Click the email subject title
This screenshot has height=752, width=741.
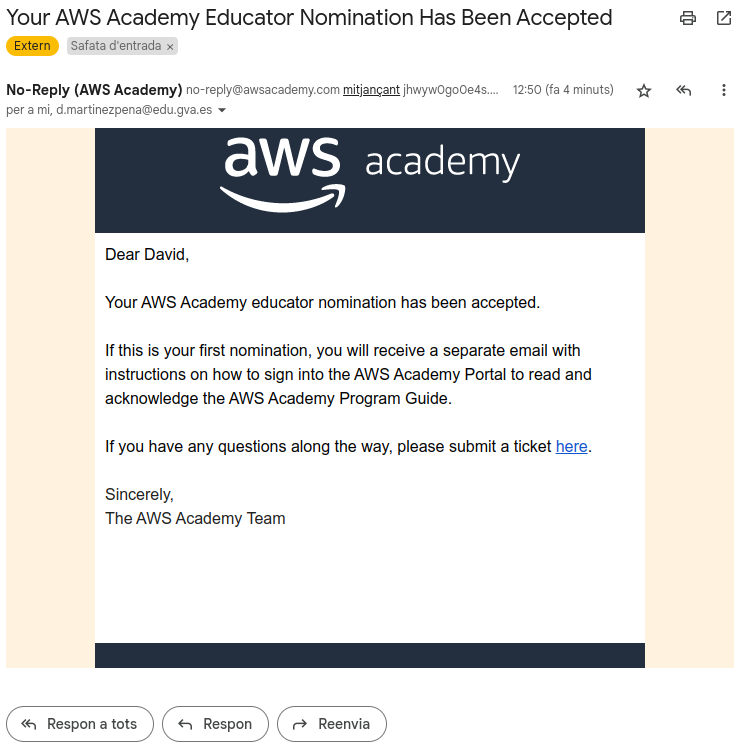coord(309,18)
